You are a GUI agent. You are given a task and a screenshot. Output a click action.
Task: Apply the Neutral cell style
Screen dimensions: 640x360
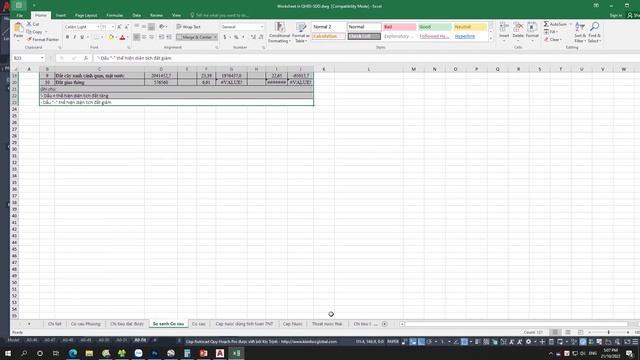470,27
